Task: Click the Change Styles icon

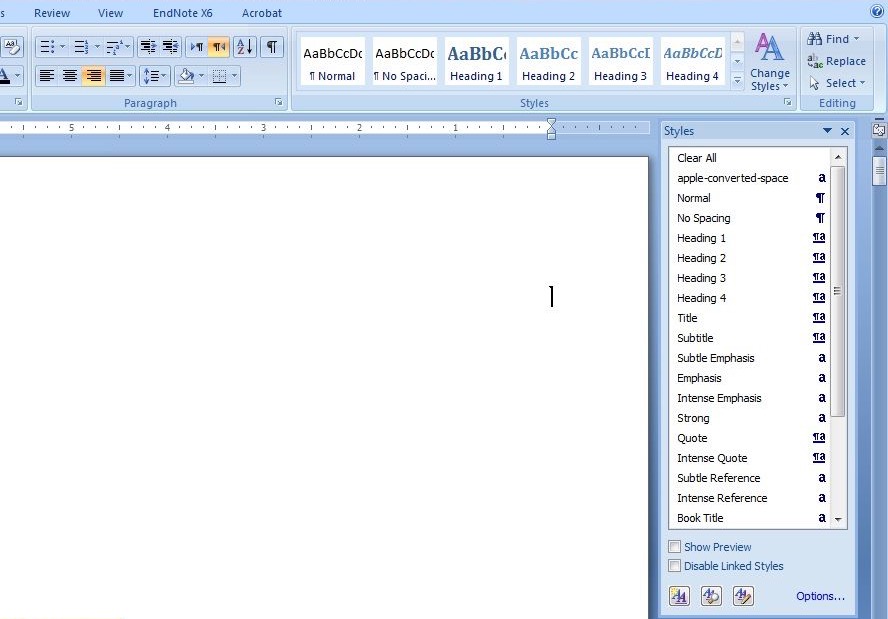Action: click(x=769, y=61)
